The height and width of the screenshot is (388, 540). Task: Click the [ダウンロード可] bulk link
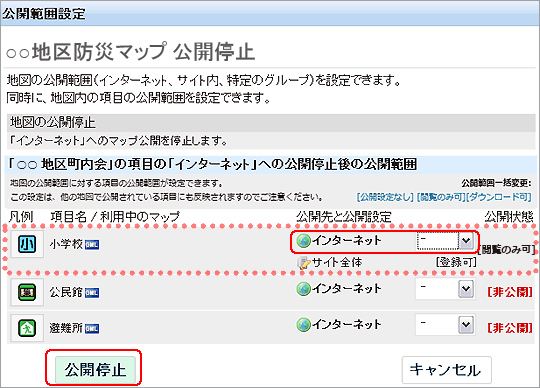(x=499, y=197)
